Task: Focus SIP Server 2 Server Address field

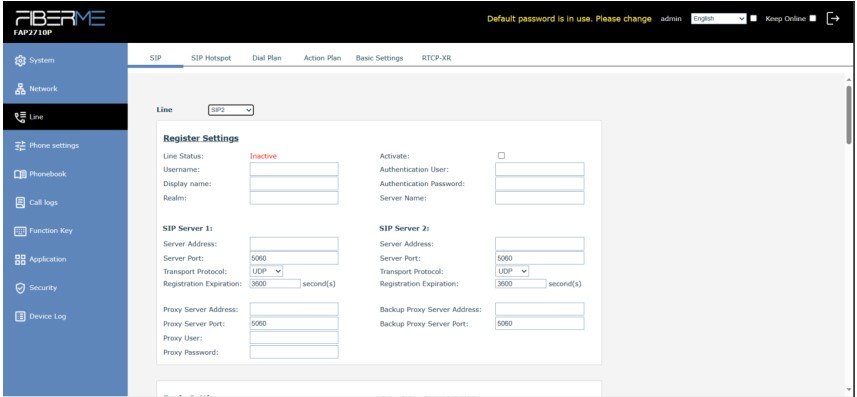Action: (x=539, y=244)
